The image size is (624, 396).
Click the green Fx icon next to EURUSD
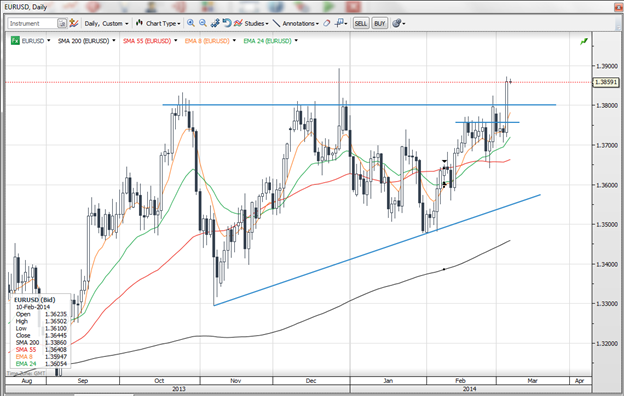pos(15,41)
